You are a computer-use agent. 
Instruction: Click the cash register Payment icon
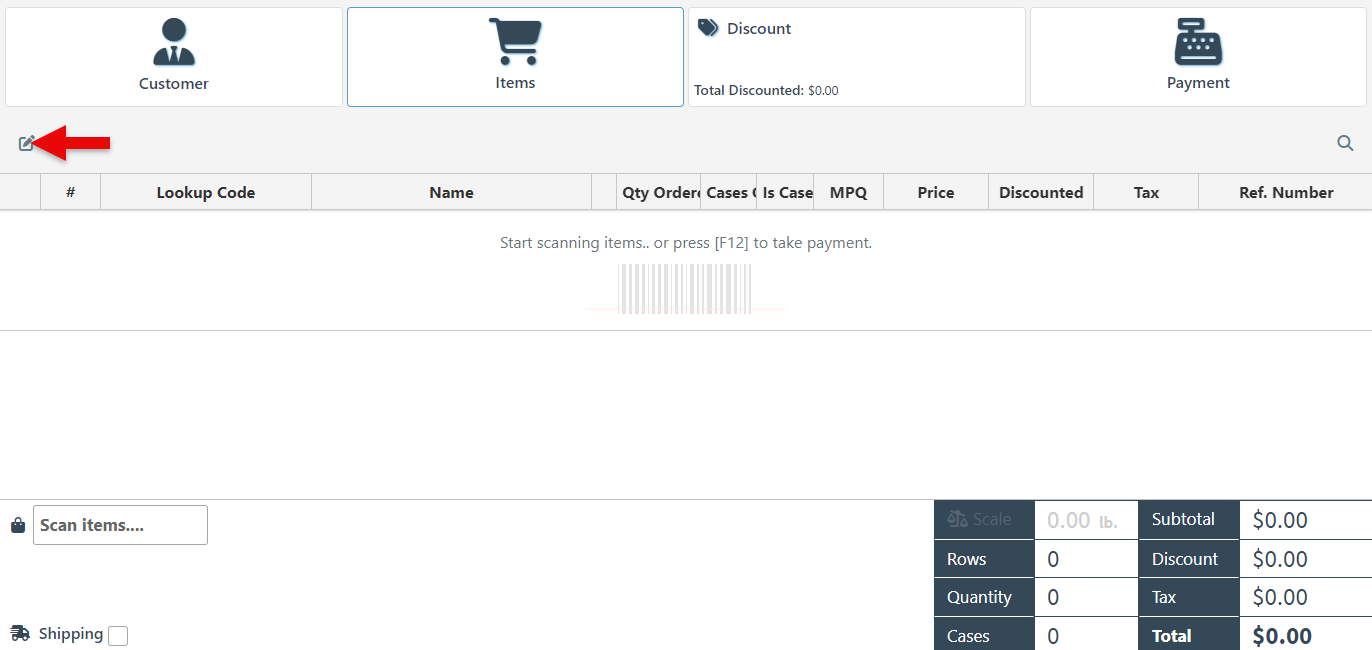click(x=1198, y=42)
